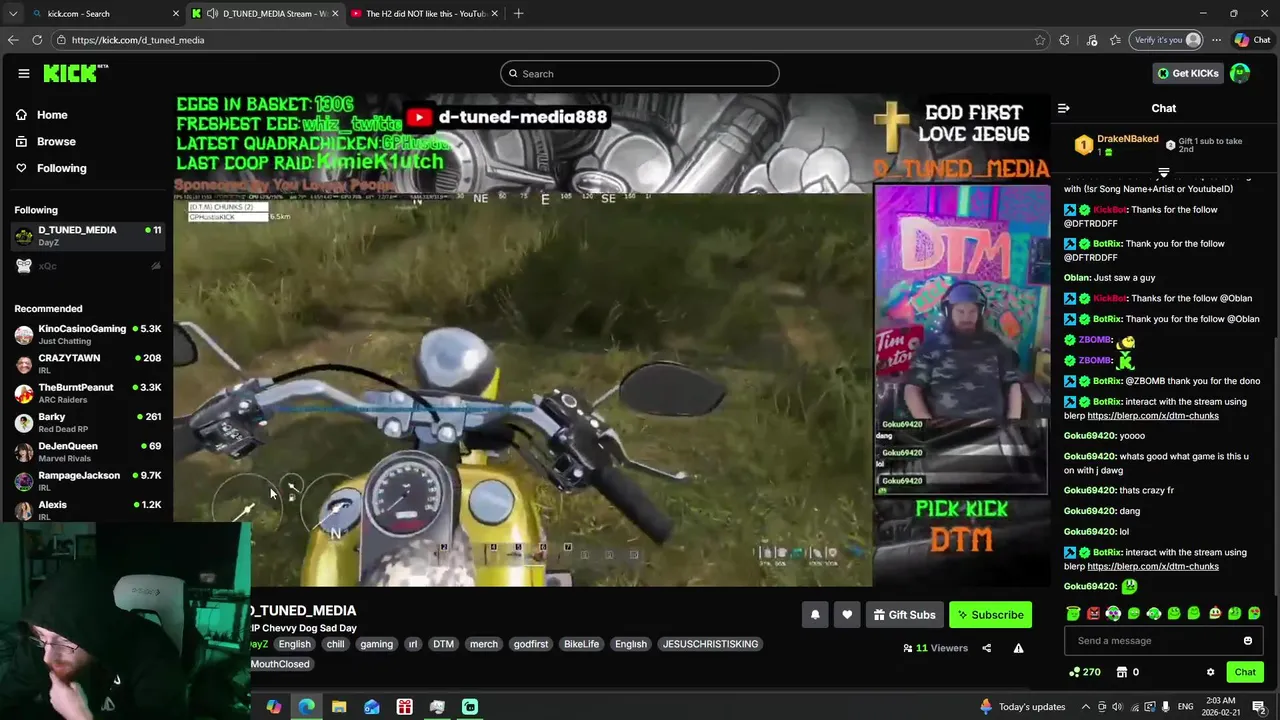The height and width of the screenshot is (720, 1280).
Task: Open DrakeNBaked top gifter entry
Action: point(1117,145)
